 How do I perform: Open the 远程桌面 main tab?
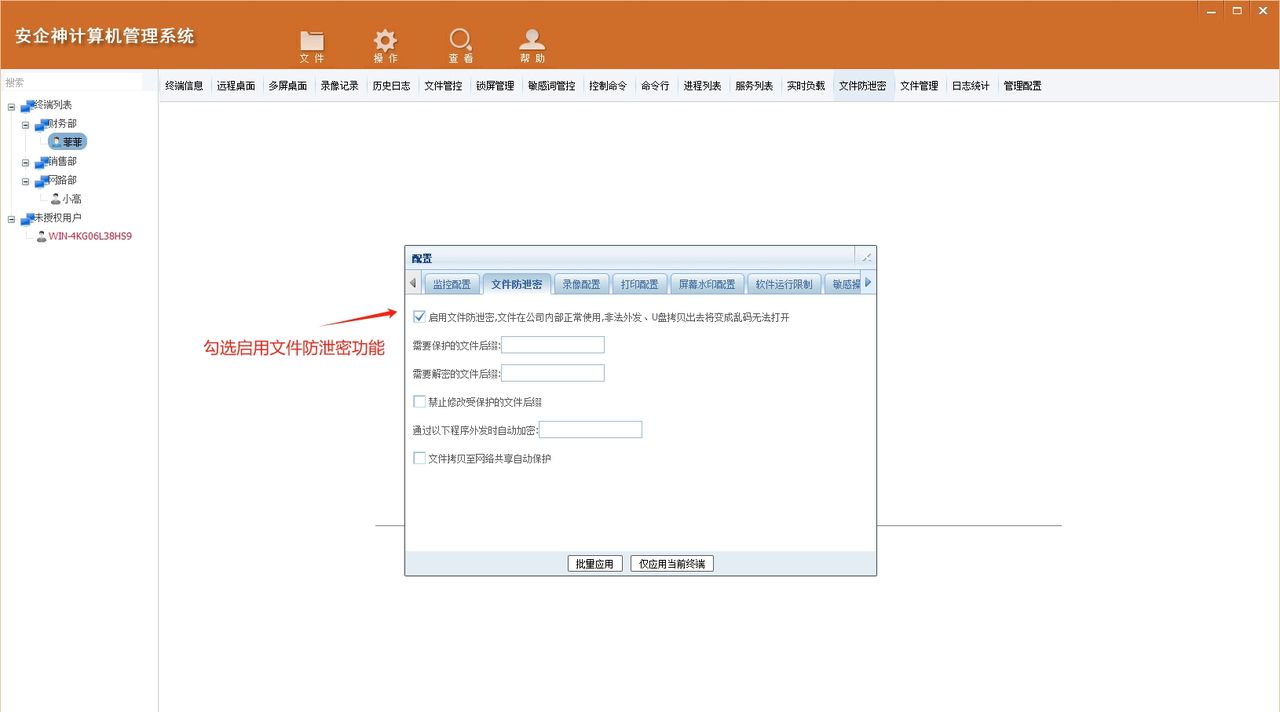pyautogui.click(x=236, y=86)
